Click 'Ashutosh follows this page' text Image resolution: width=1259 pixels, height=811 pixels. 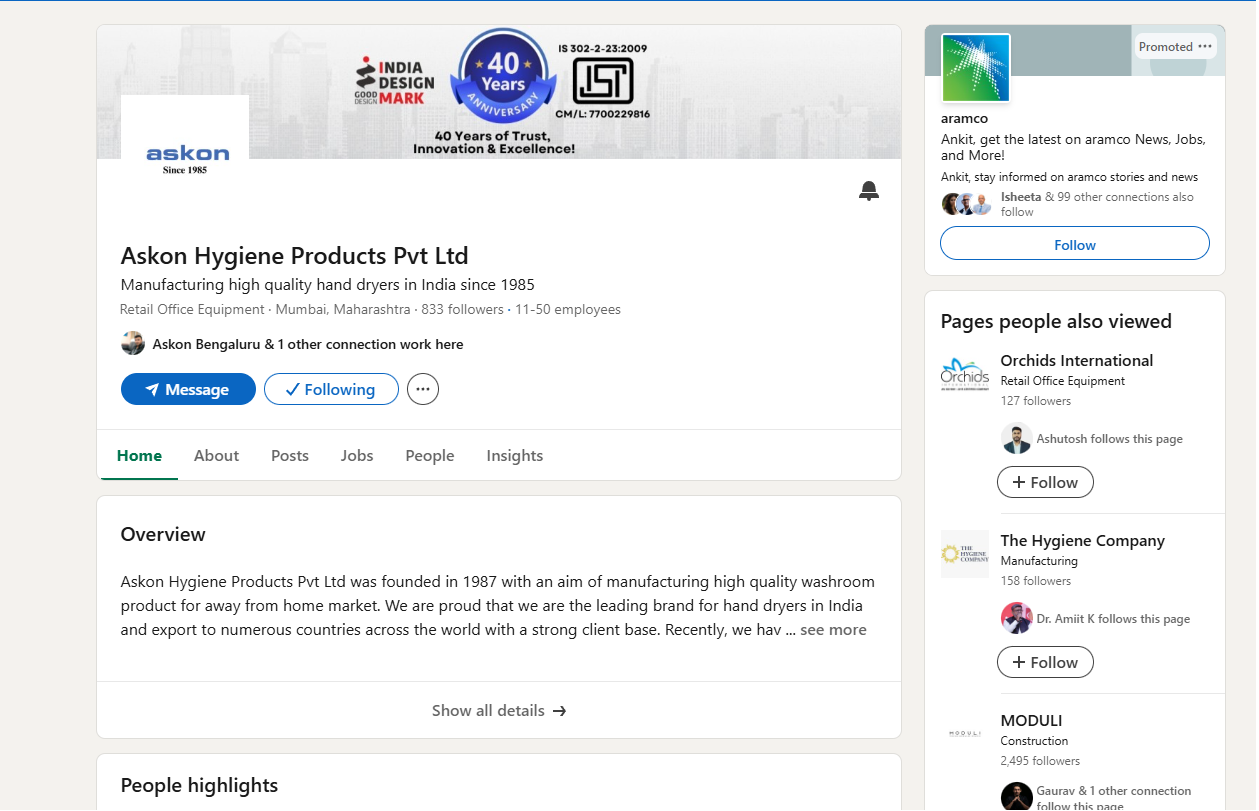pyautogui.click(x=1109, y=439)
